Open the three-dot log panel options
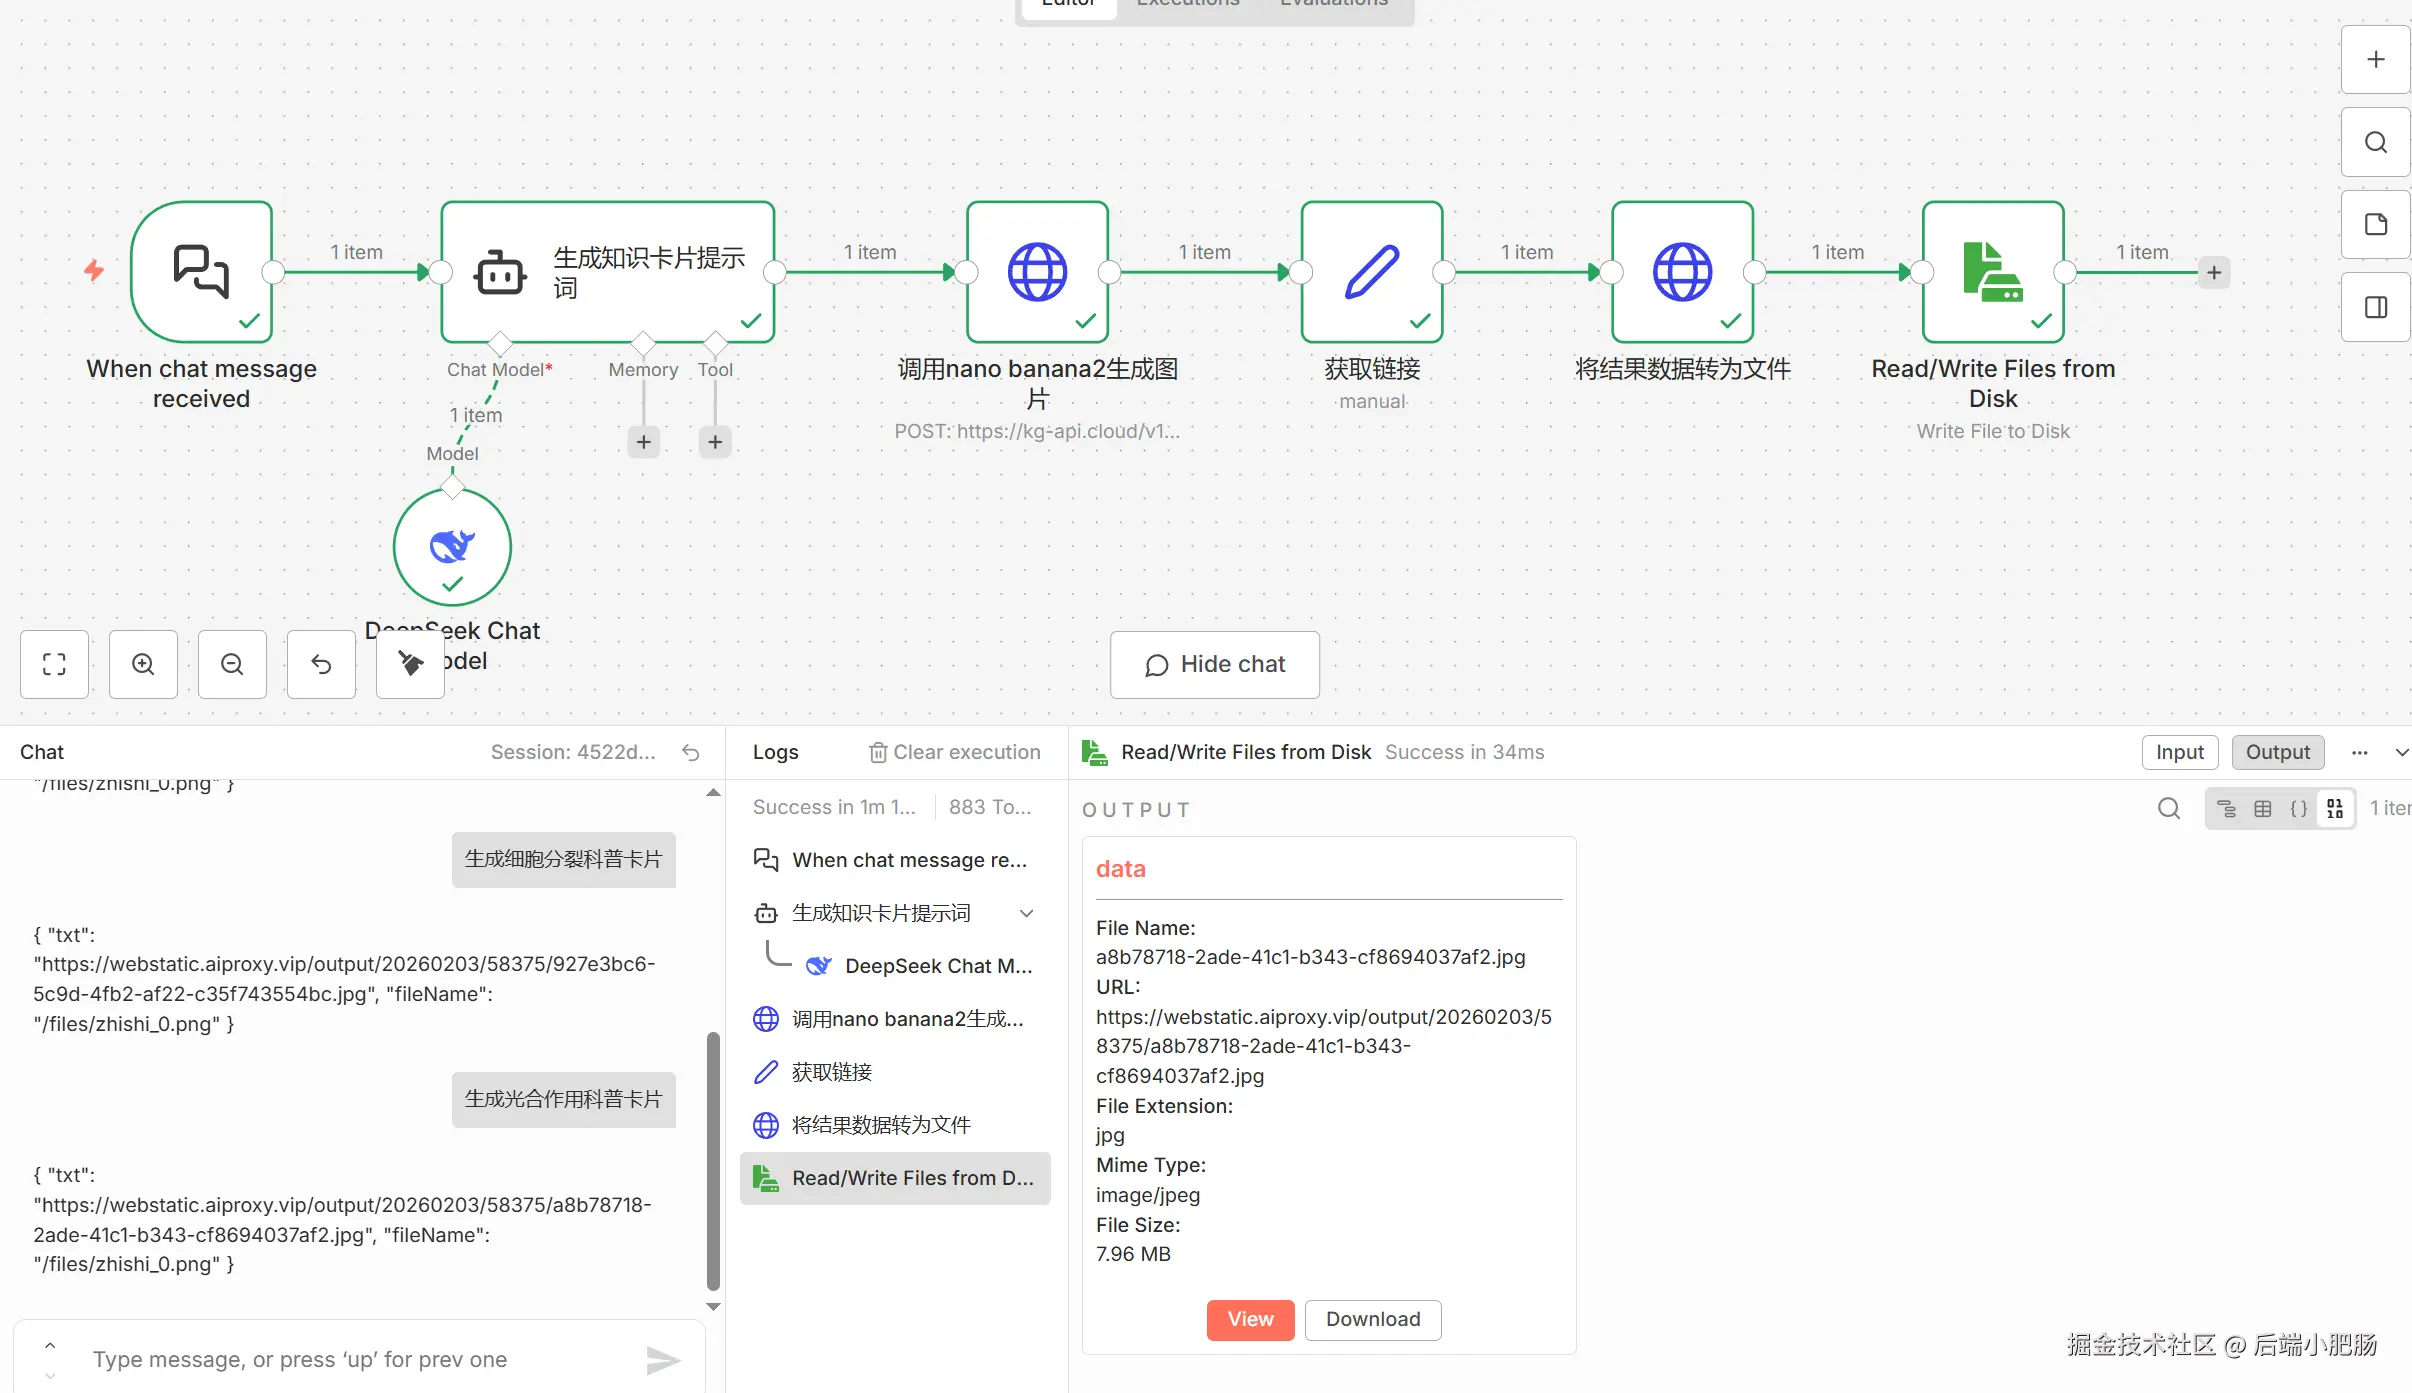 click(x=2359, y=753)
